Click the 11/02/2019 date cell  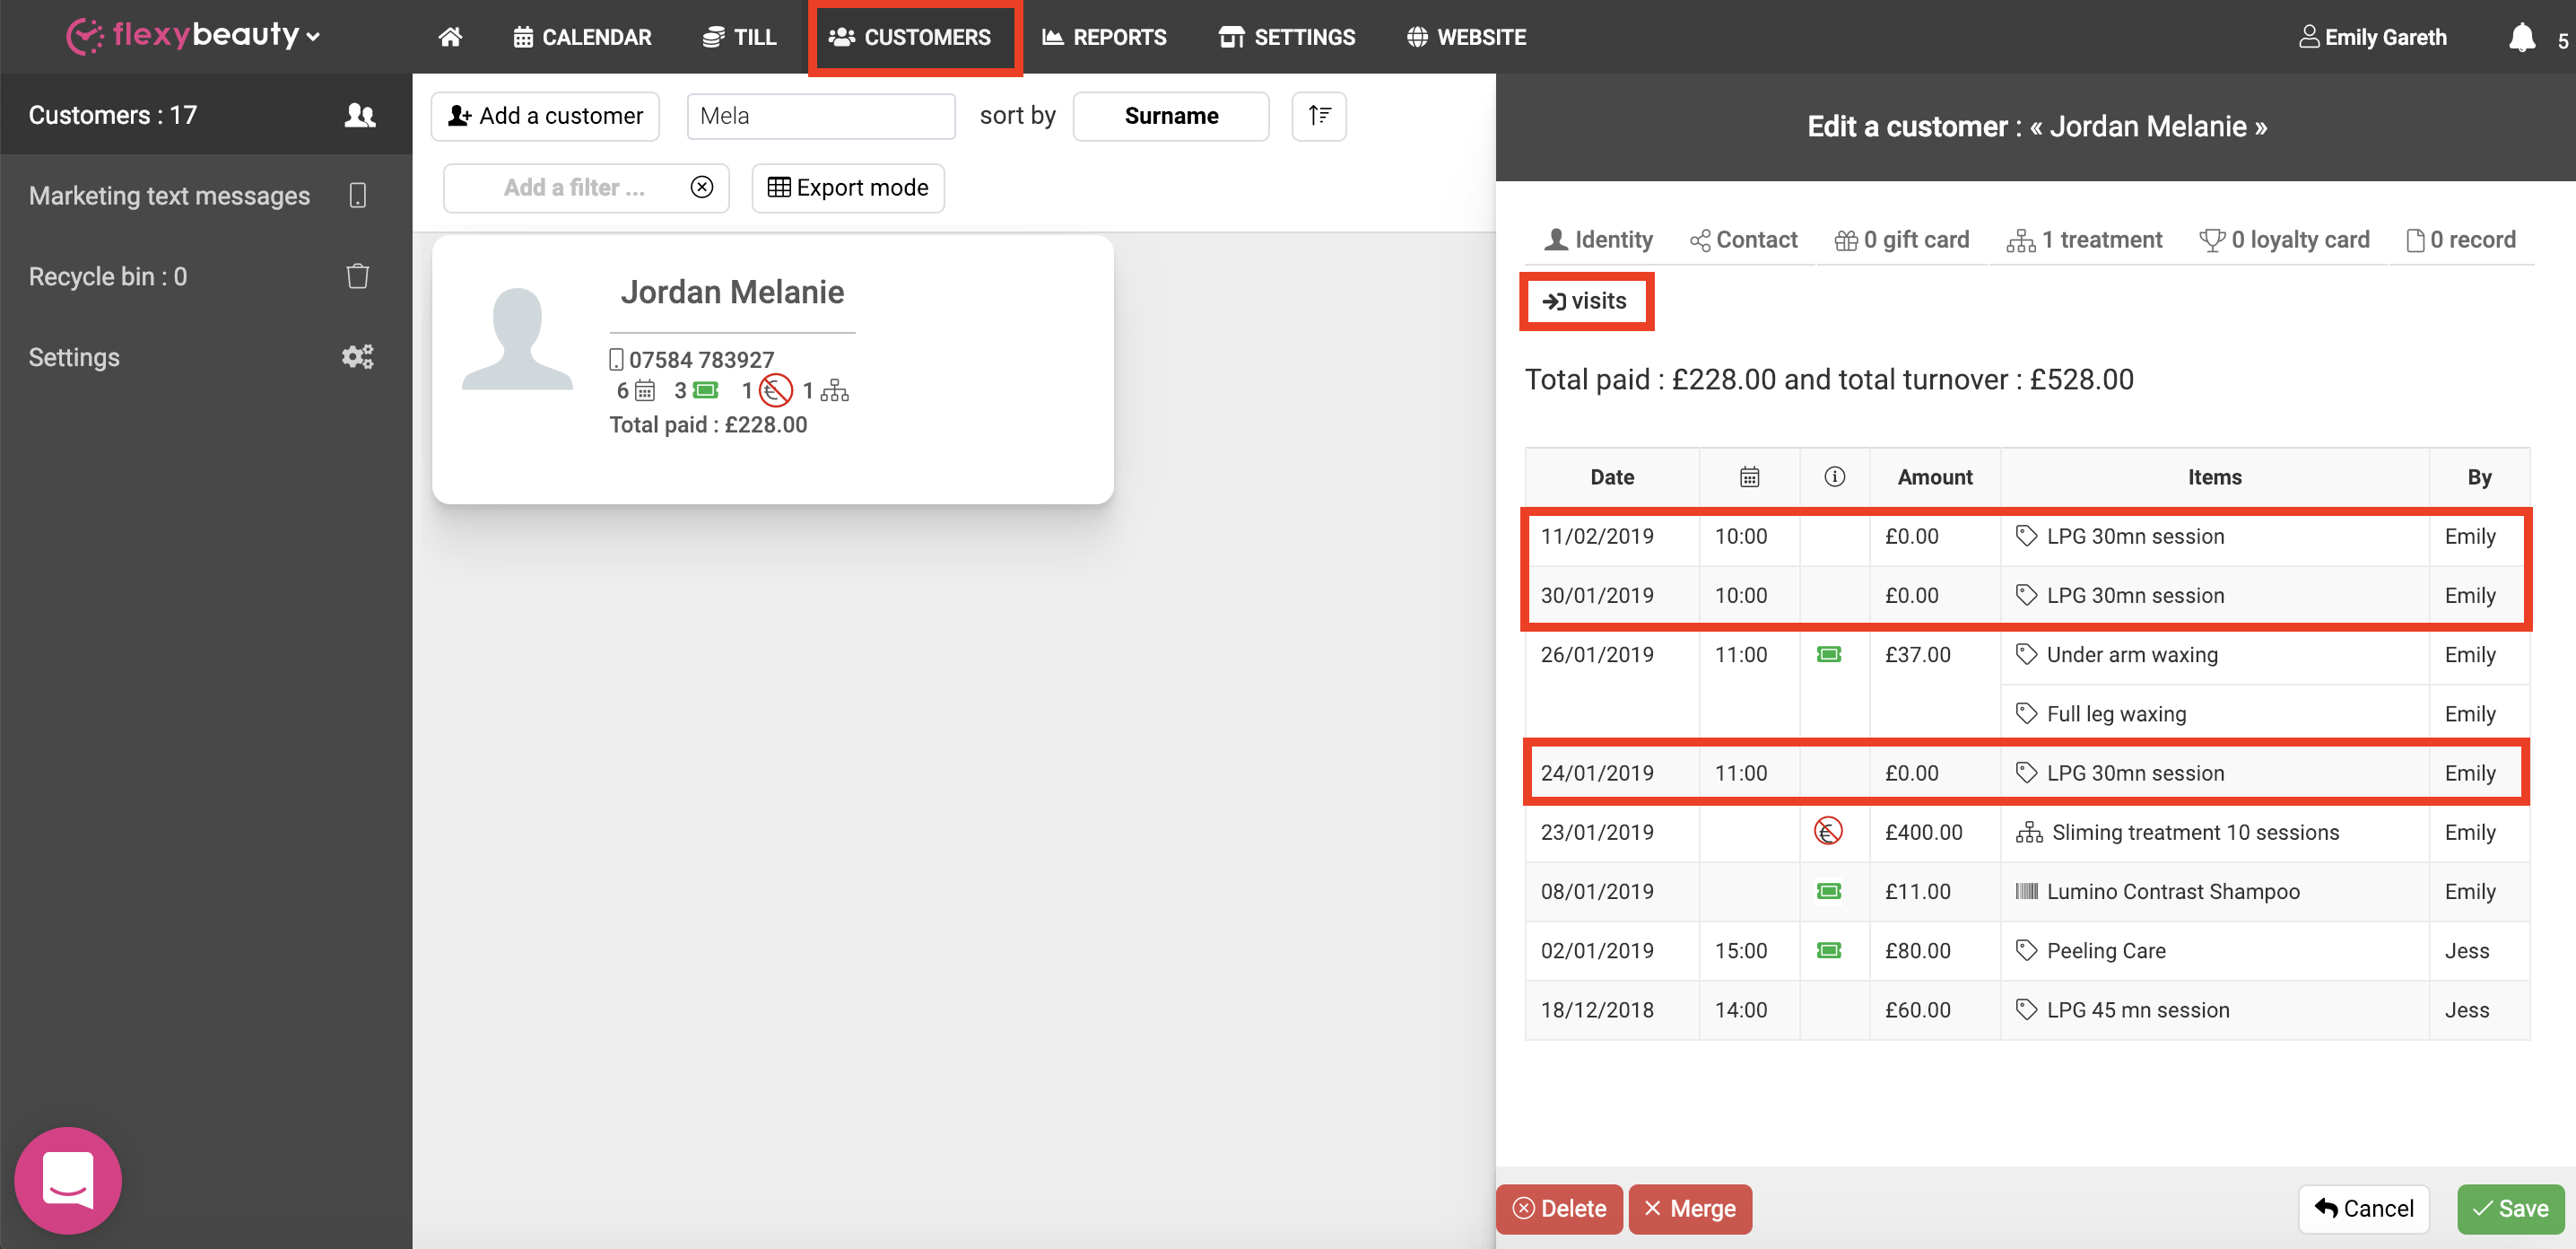(x=1612, y=536)
